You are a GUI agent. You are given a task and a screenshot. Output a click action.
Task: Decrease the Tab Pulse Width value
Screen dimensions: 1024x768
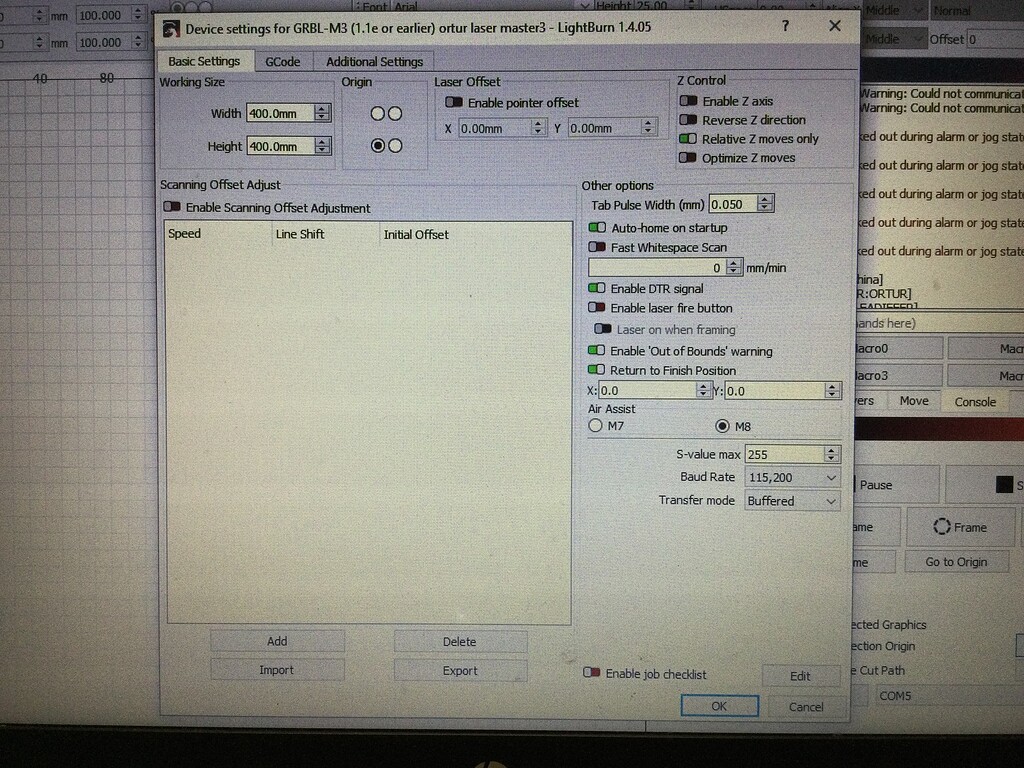(765, 208)
